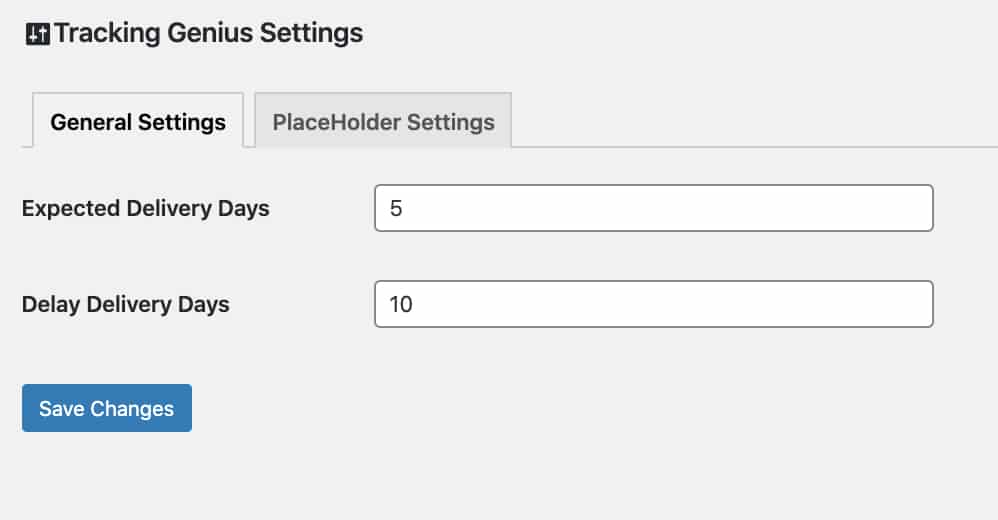Focus the Delay Delivery Days input field
Image resolution: width=998 pixels, height=520 pixels.
click(653, 304)
